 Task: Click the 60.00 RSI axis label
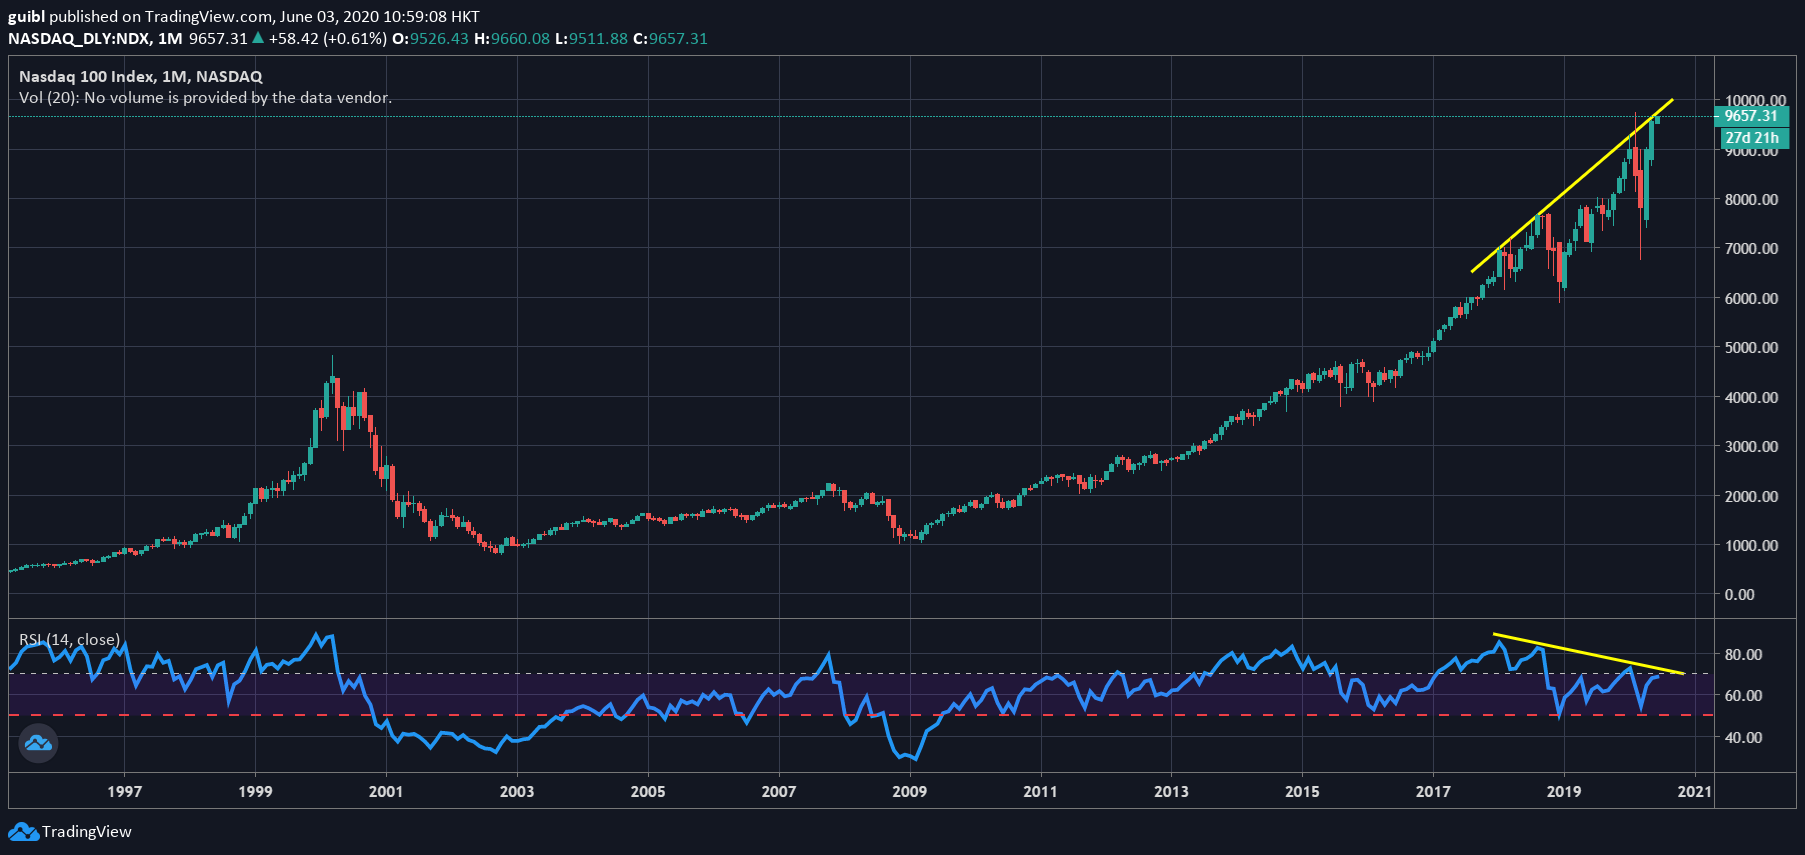[x=1743, y=695]
